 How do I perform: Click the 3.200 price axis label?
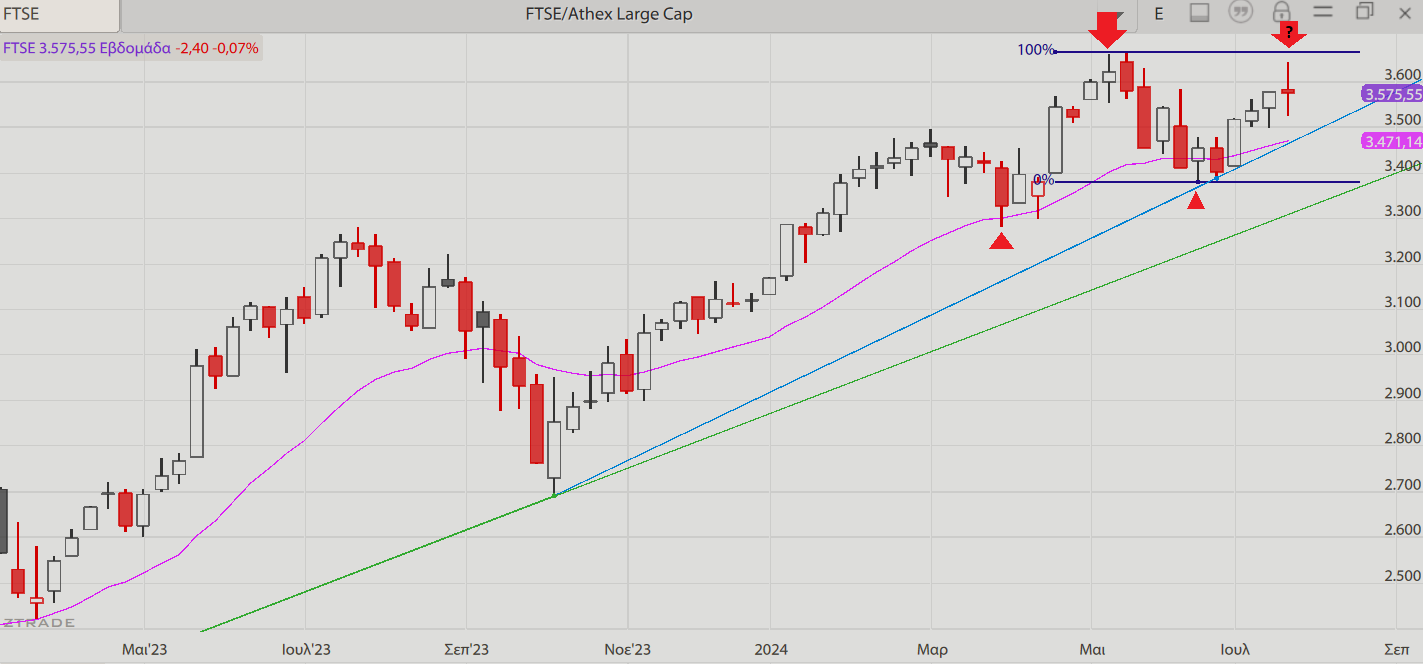point(1403,256)
